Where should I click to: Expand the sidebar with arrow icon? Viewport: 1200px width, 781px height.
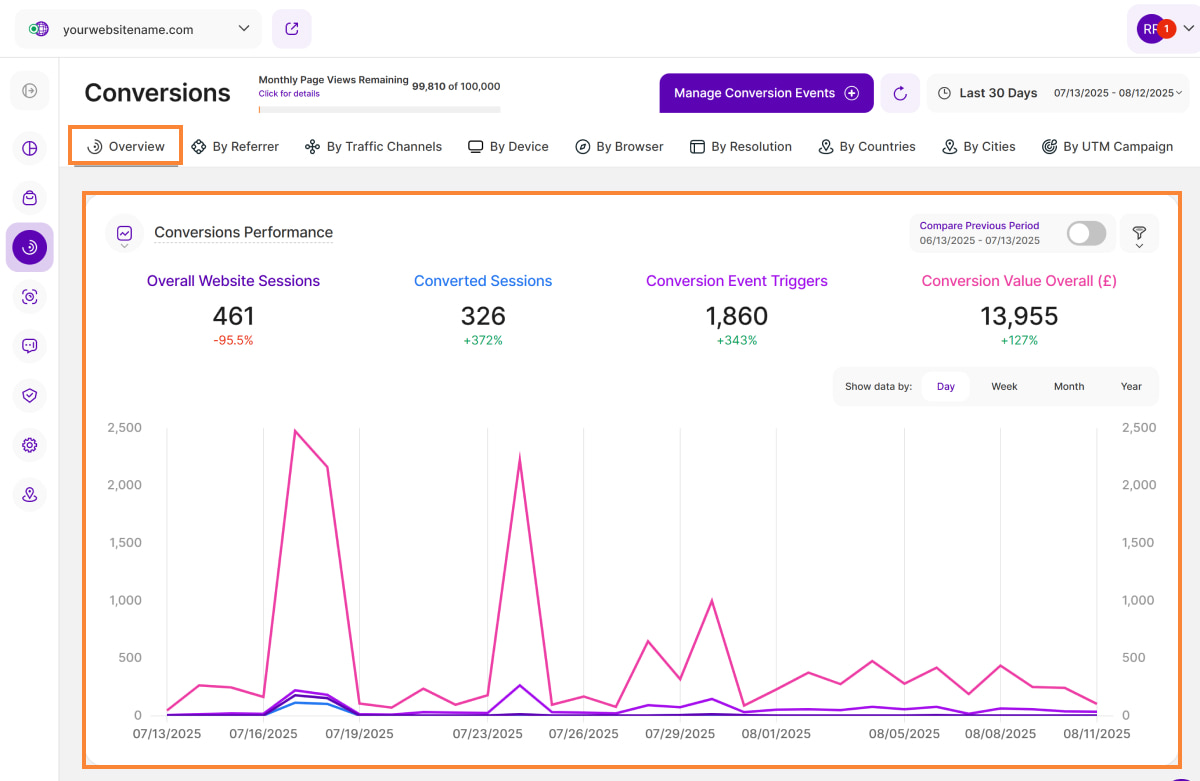(30, 91)
